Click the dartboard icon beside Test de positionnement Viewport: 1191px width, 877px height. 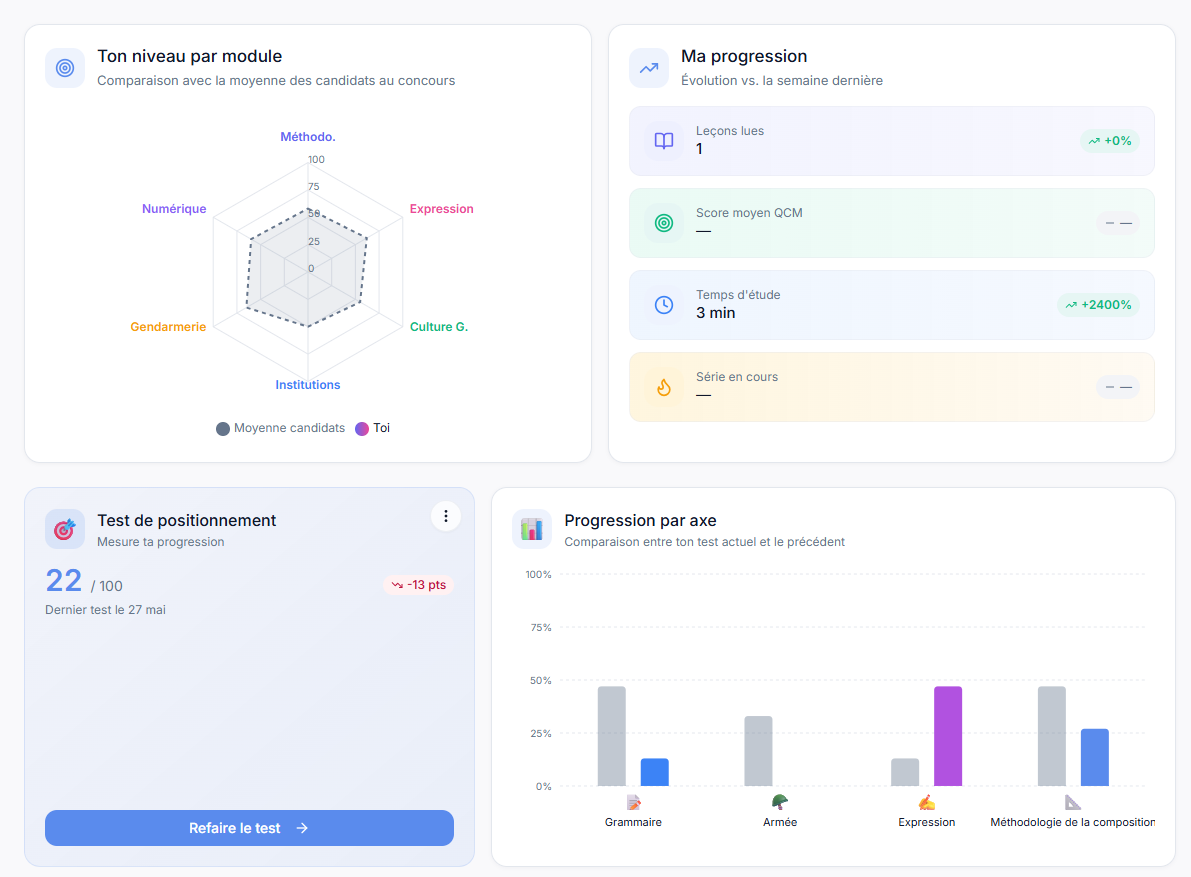coord(65,528)
